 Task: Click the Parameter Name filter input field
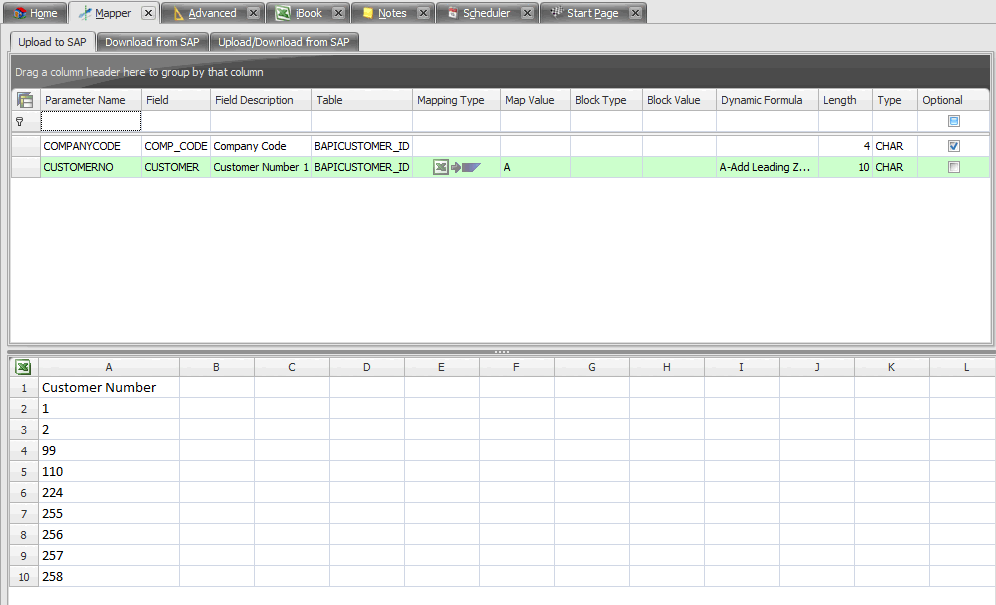tap(91, 121)
